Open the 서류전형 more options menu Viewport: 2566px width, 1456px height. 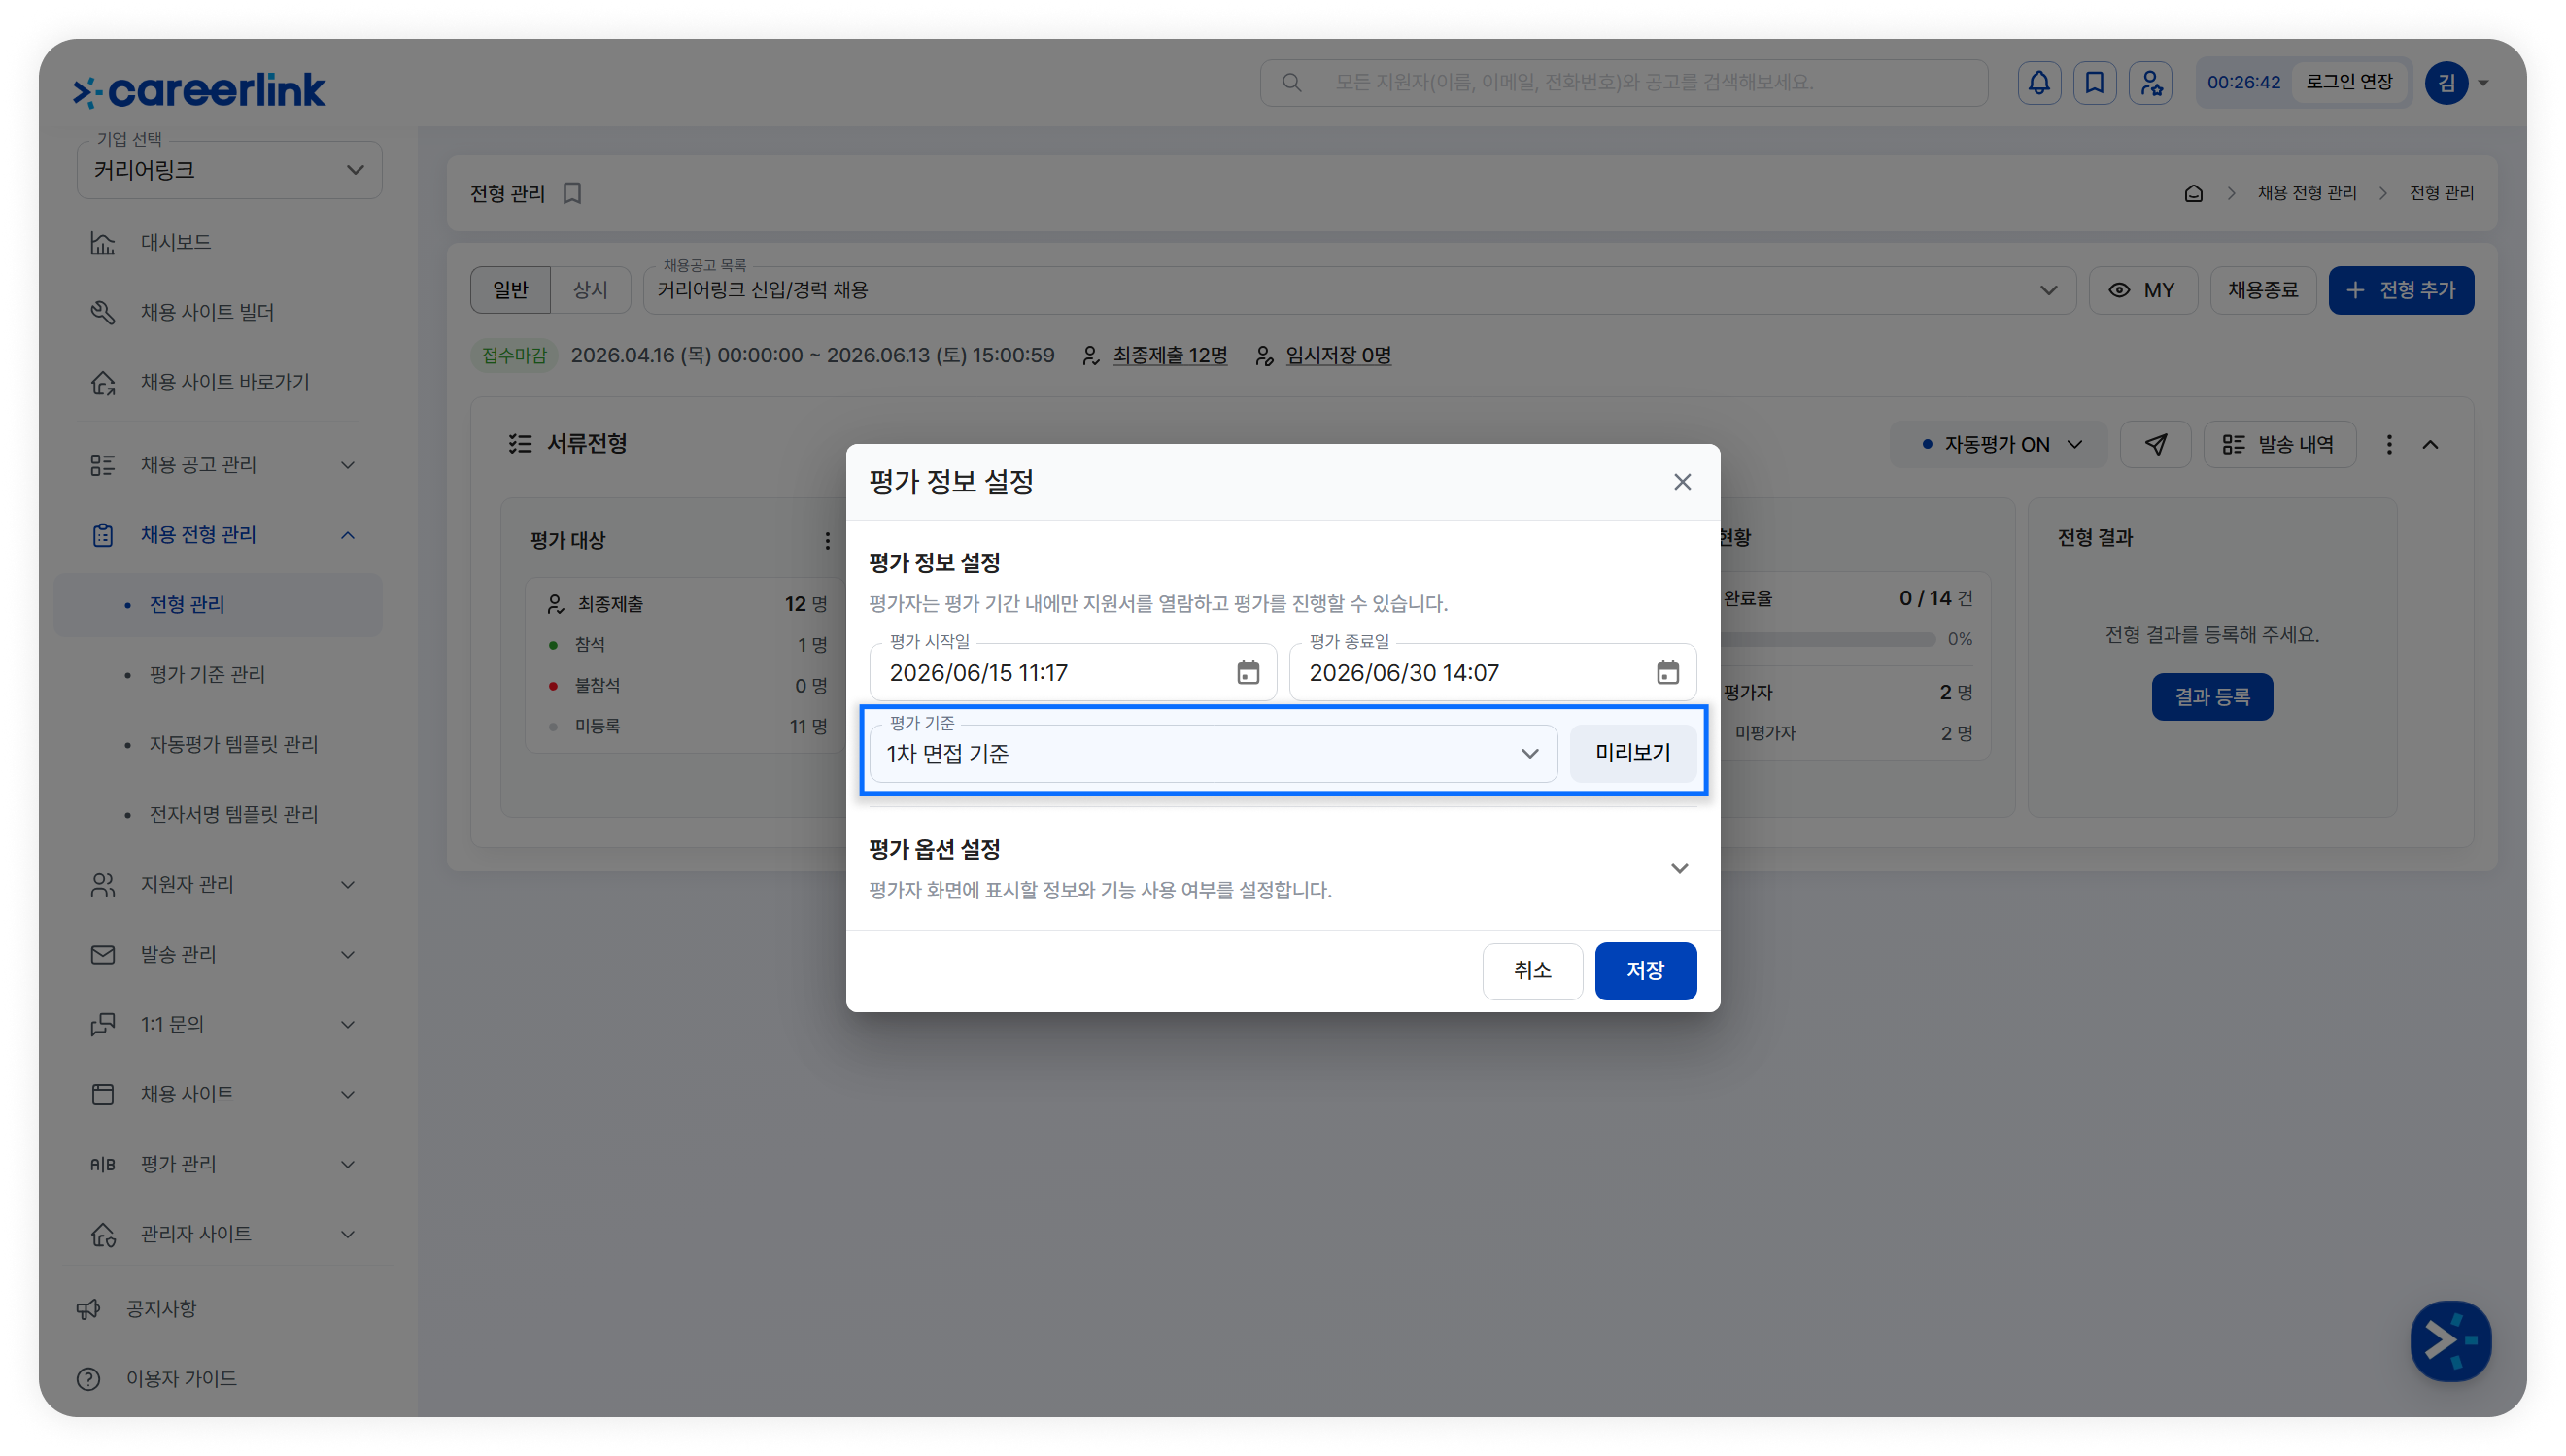tap(2389, 444)
